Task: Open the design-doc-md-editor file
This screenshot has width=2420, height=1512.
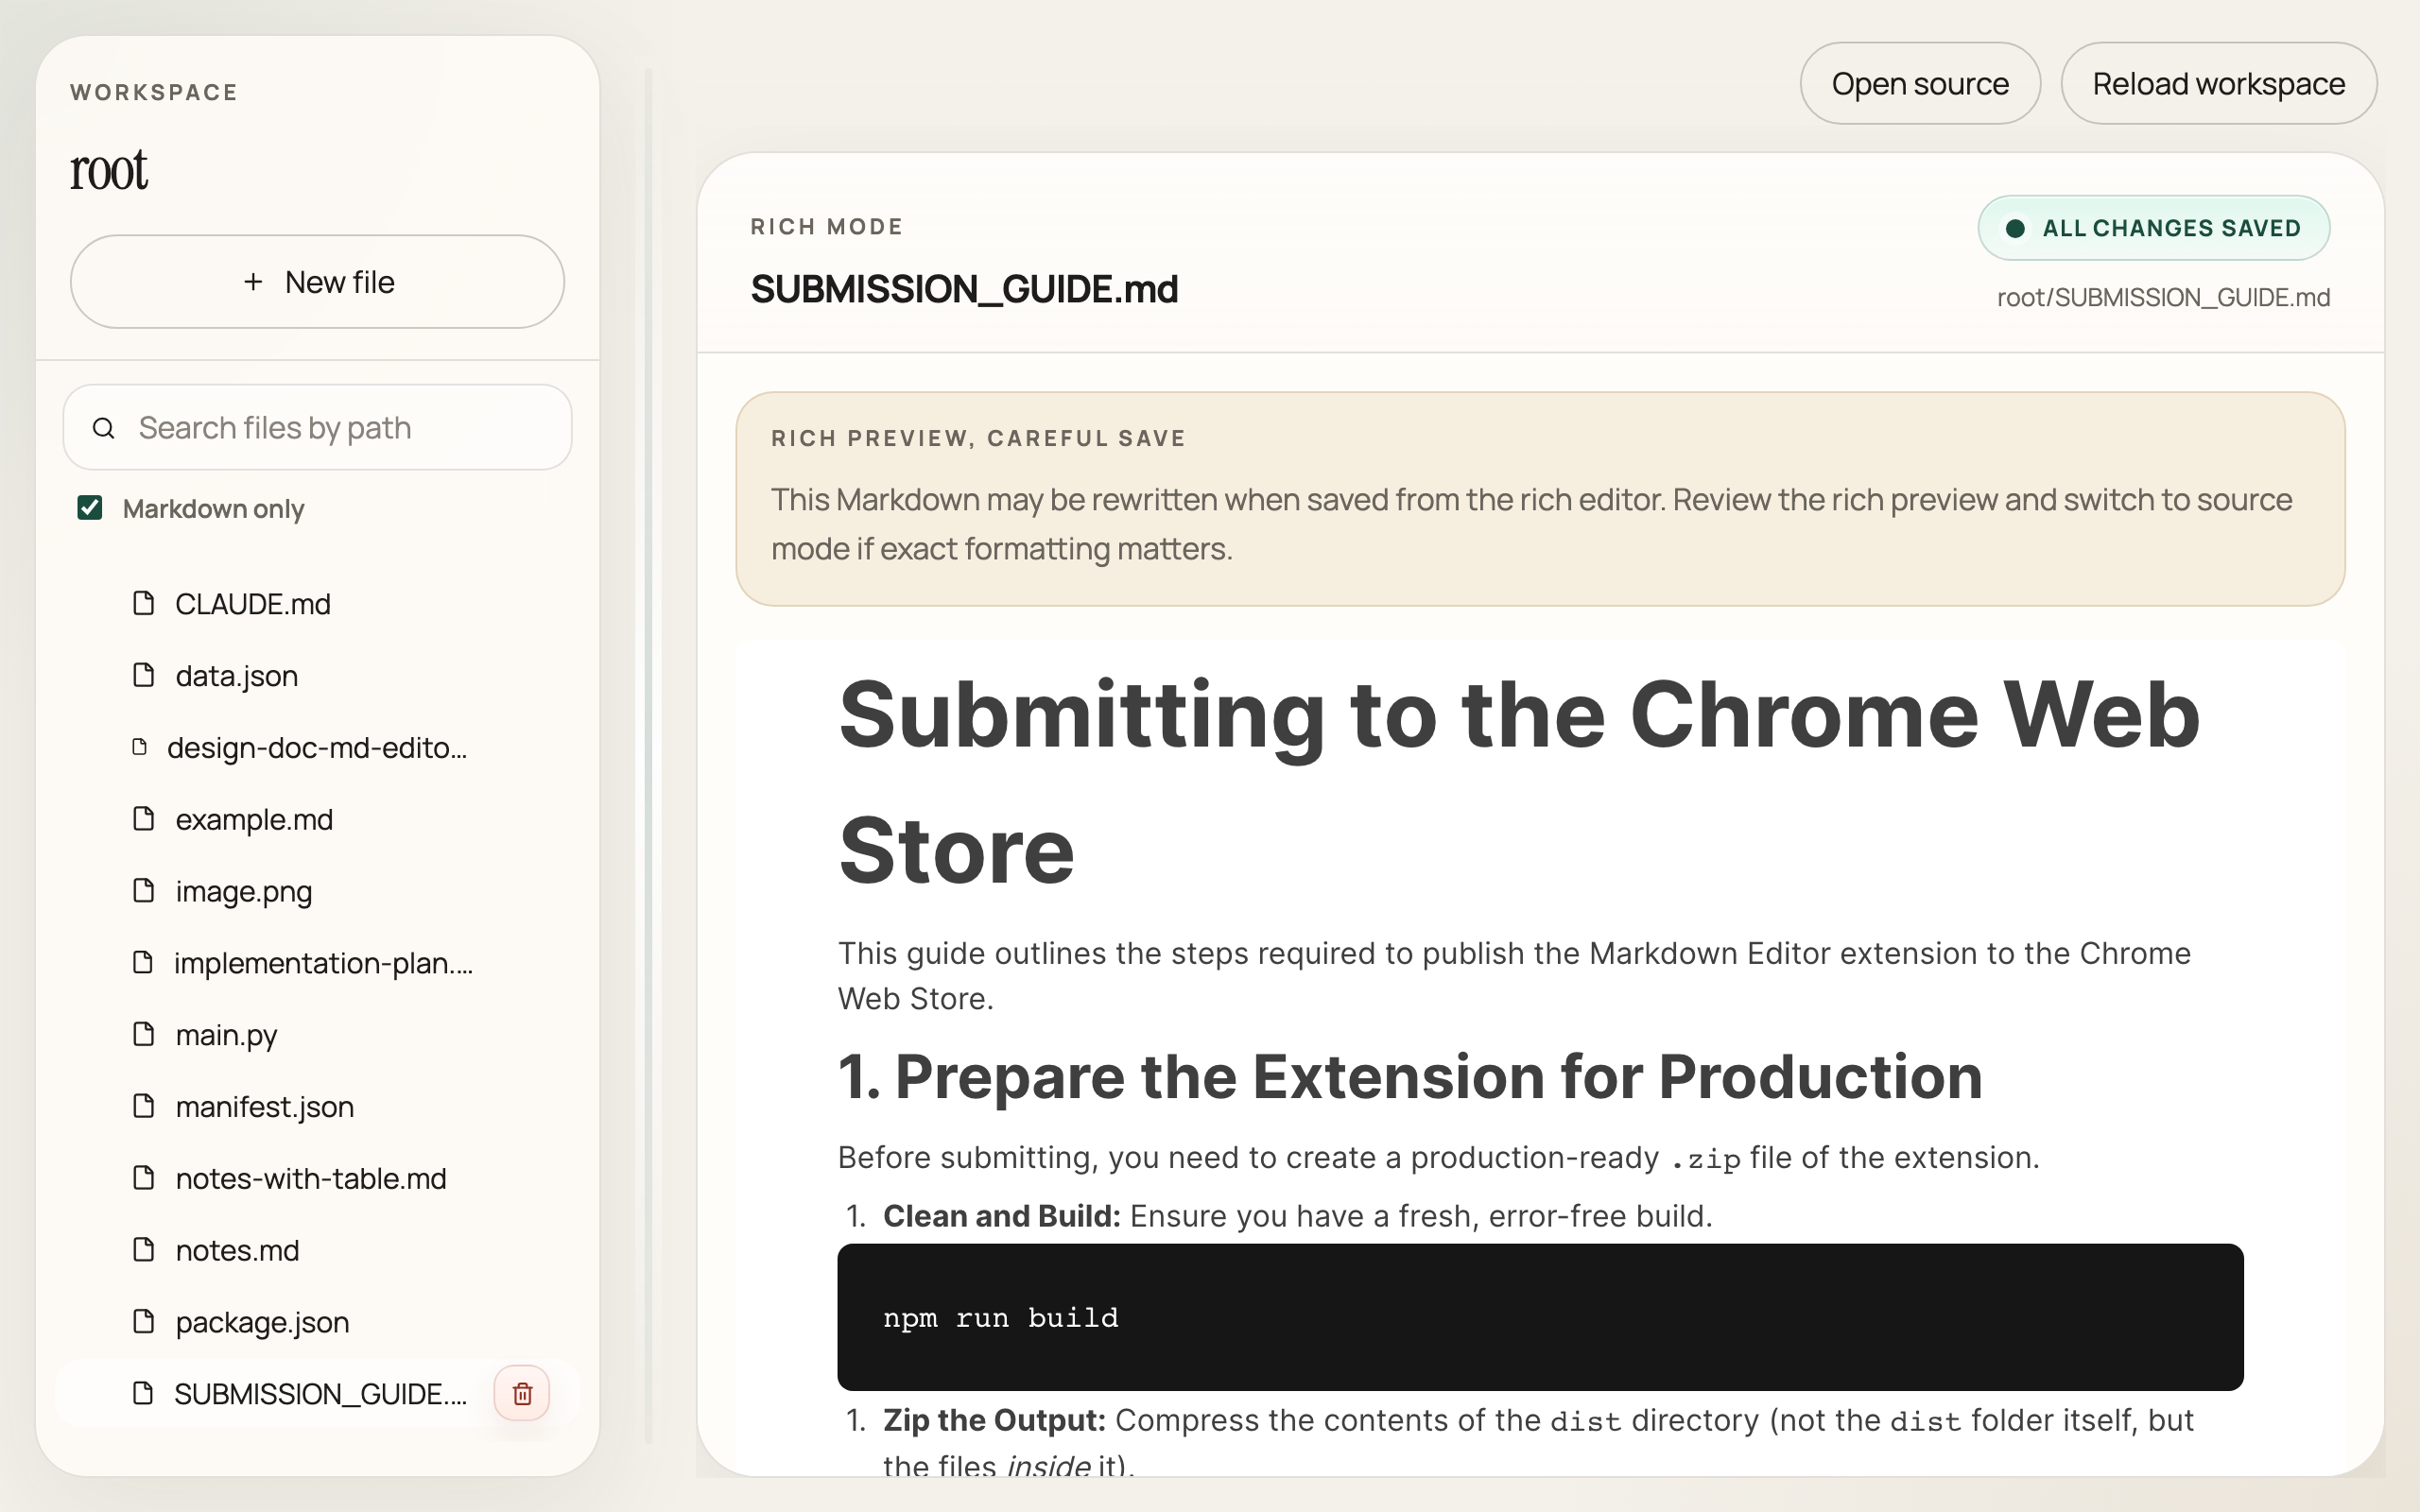Action: tap(316, 748)
